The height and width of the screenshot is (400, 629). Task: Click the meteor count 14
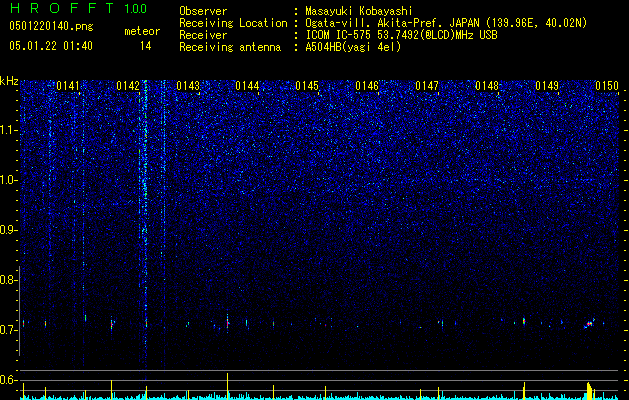tap(145, 46)
